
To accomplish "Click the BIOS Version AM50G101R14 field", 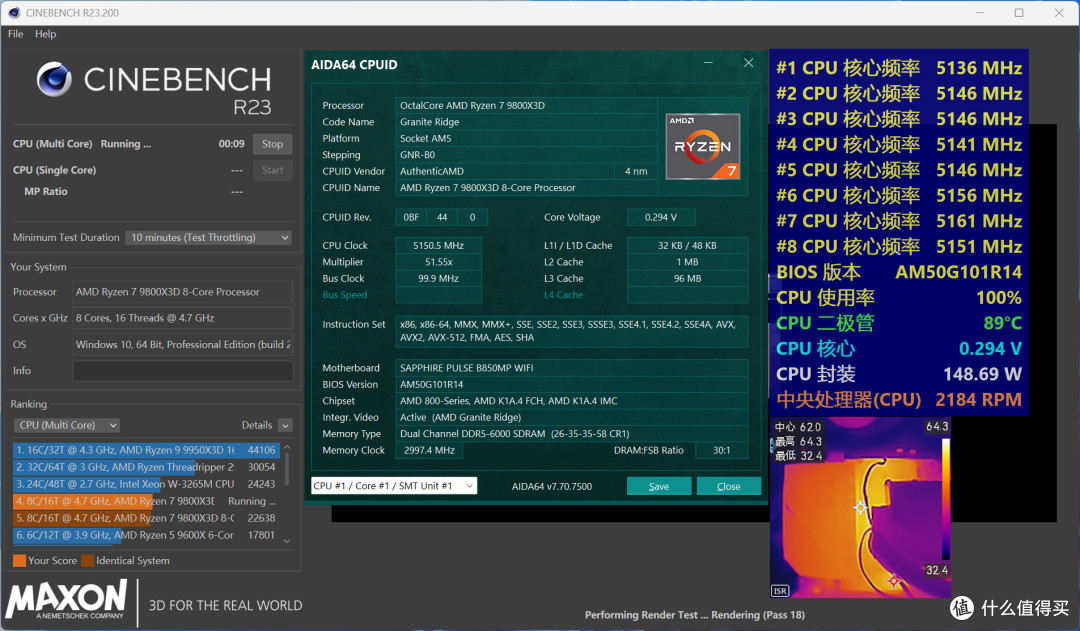I will click(x=572, y=384).
